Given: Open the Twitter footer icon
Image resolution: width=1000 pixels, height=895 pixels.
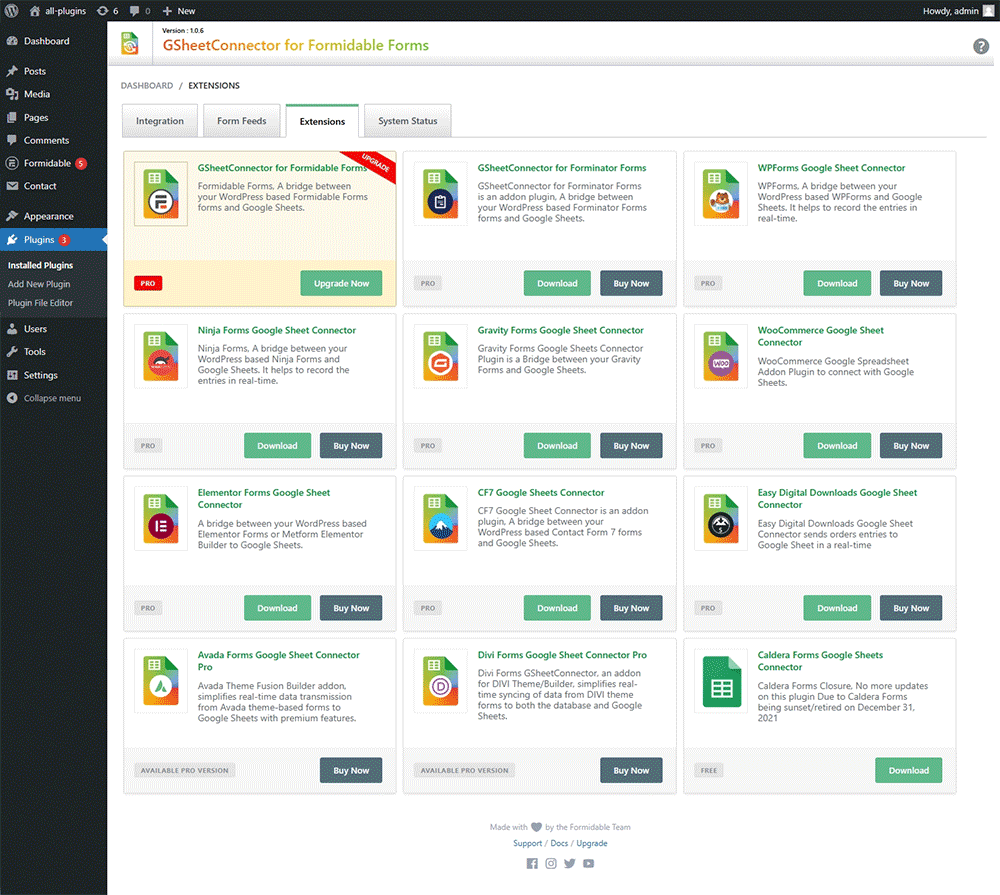Looking at the screenshot, I should click(x=570, y=863).
